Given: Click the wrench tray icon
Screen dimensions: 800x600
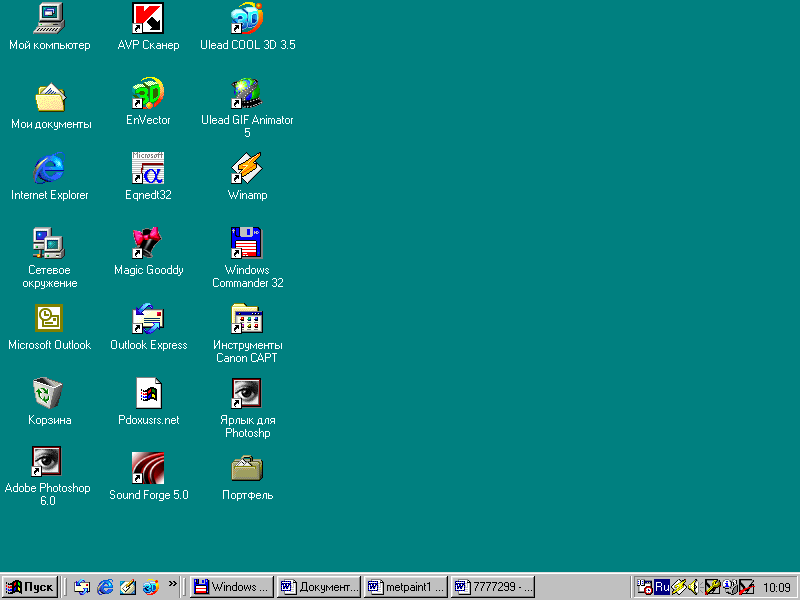Looking at the screenshot, I should 712,587.
